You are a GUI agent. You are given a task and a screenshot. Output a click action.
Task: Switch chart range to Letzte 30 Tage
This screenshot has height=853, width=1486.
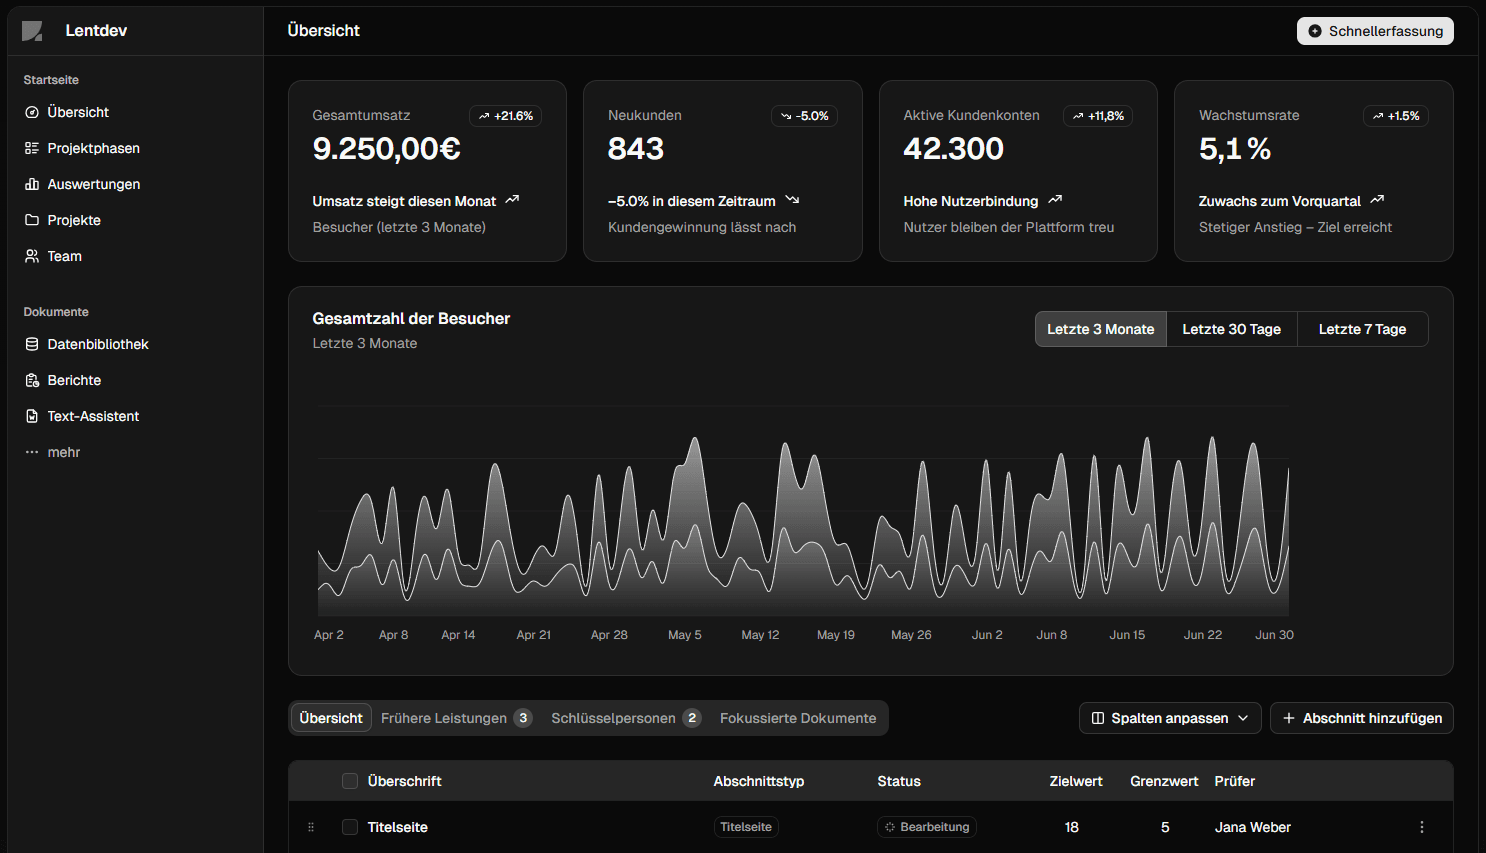[1231, 329]
